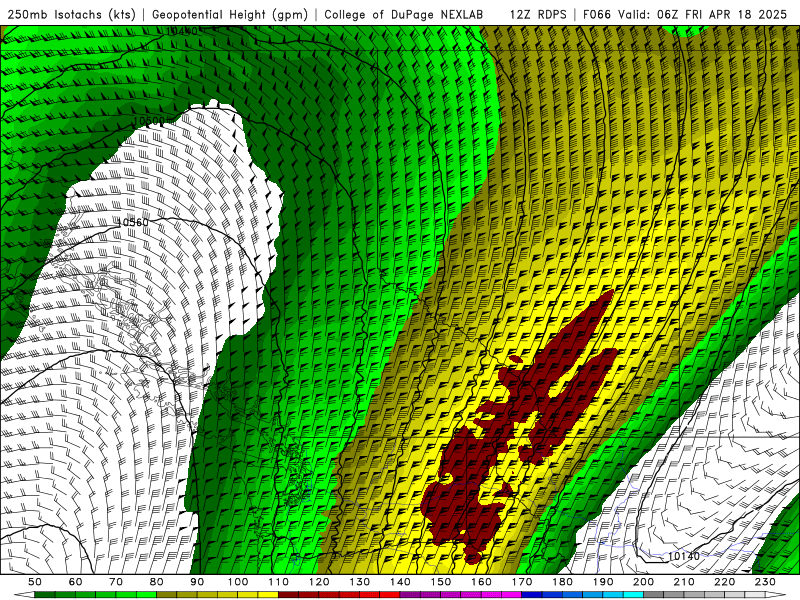The image size is (800, 600).
Task: Click the darkest green colorbar swatch below 50
Action: click(x=44, y=595)
